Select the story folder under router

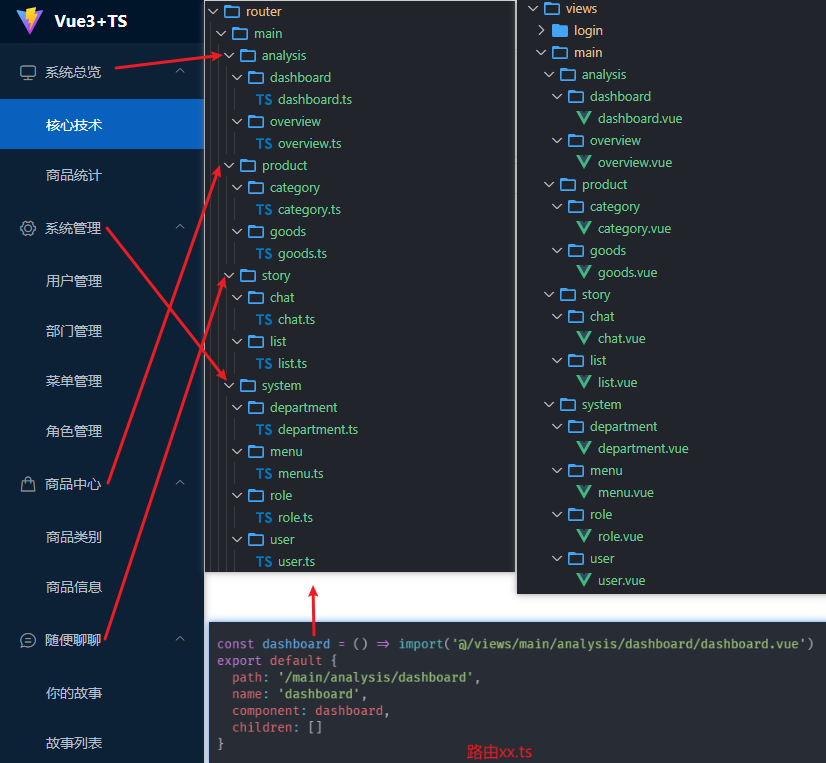[x=276, y=276]
